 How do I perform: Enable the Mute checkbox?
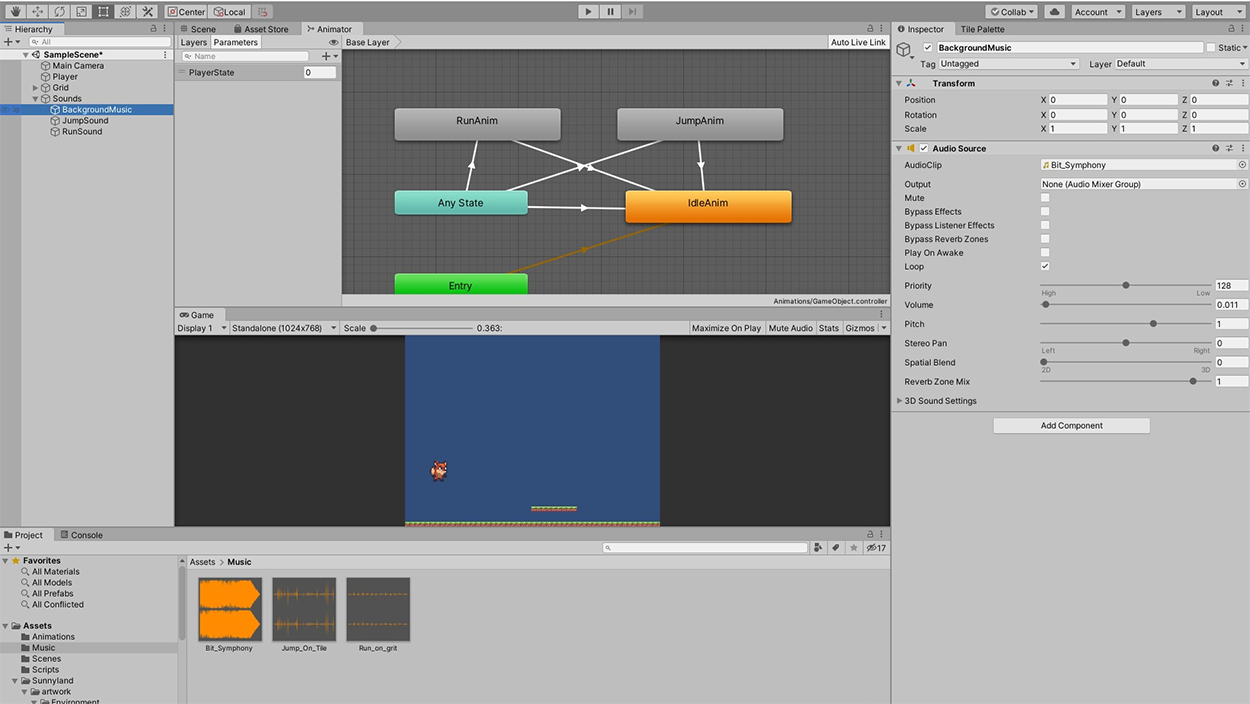1045,198
